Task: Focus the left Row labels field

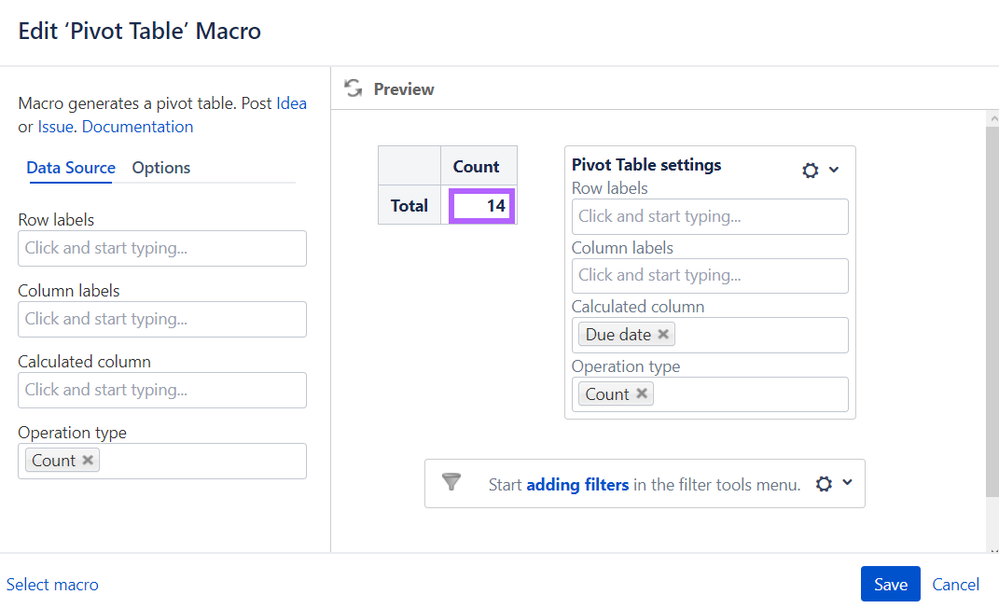Action: [x=162, y=248]
